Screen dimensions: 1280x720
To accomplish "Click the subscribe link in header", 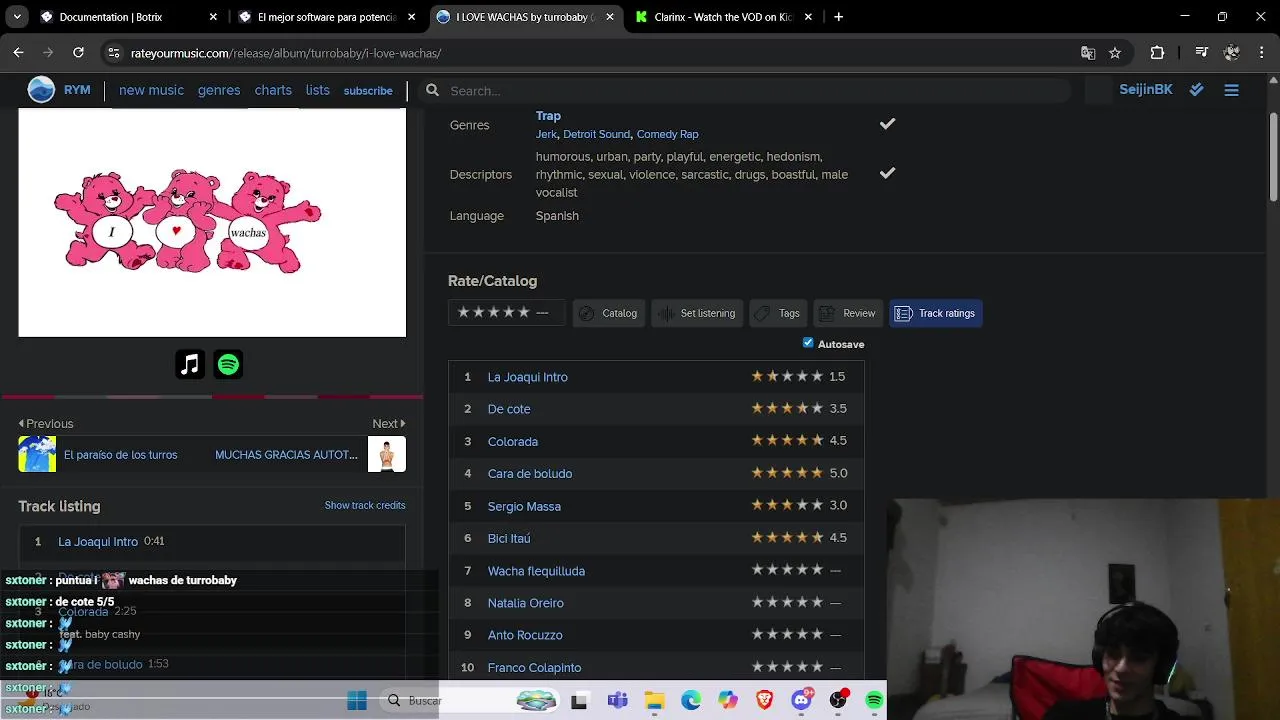I will coord(368,91).
